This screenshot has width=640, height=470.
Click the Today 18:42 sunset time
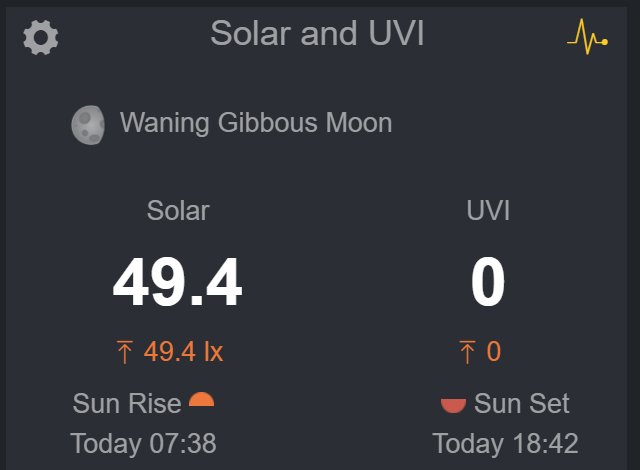(x=505, y=443)
